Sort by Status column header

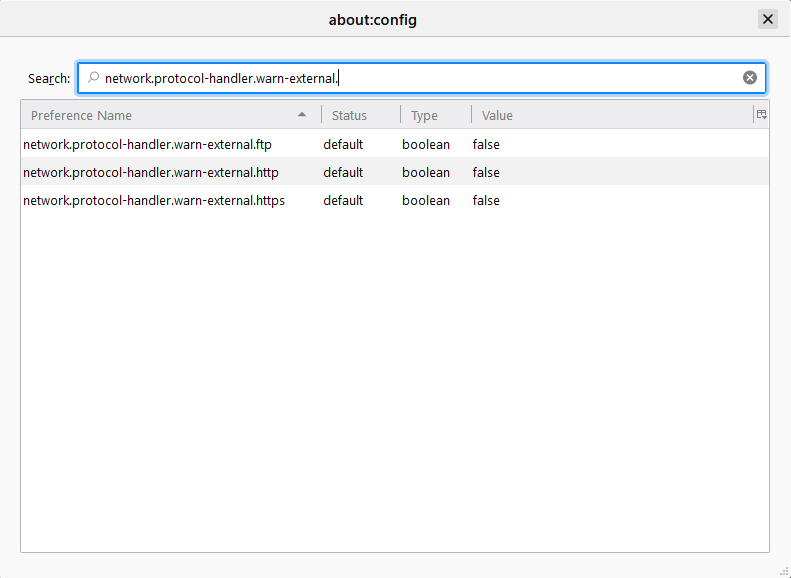coord(361,115)
